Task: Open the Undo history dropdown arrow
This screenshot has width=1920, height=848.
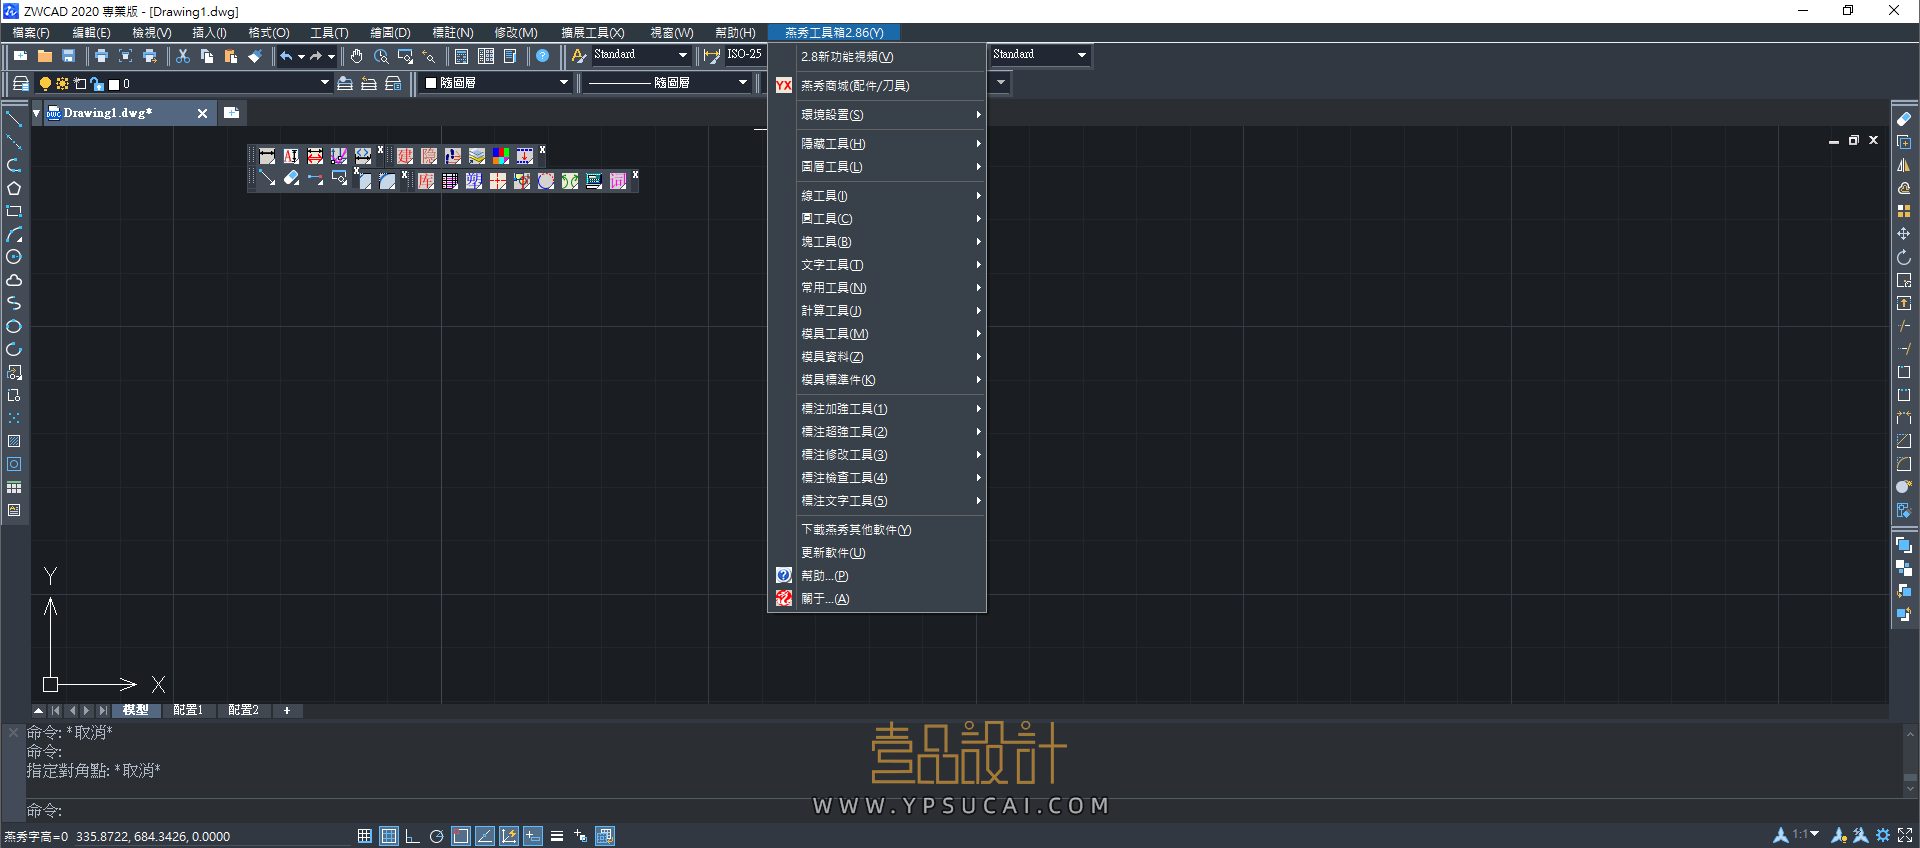Action: point(301,56)
